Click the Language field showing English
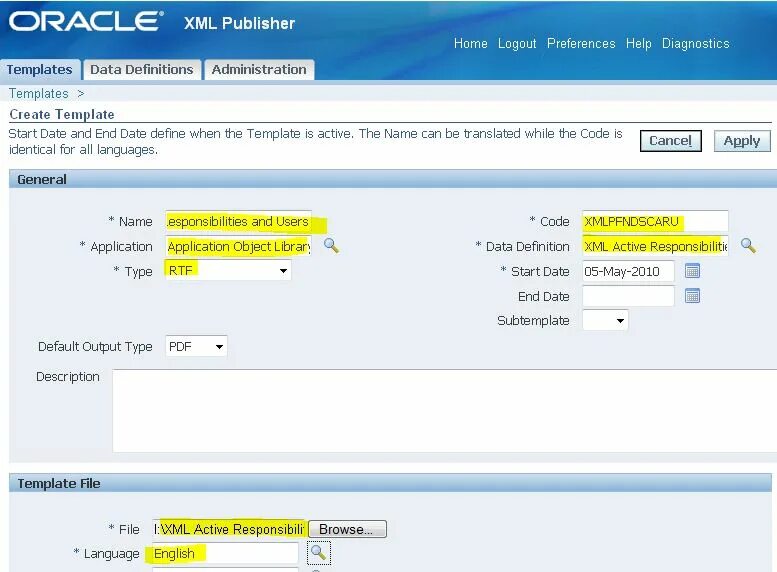The width and height of the screenshot is (777, 572). pyautogui.click(x=225, y=553)
